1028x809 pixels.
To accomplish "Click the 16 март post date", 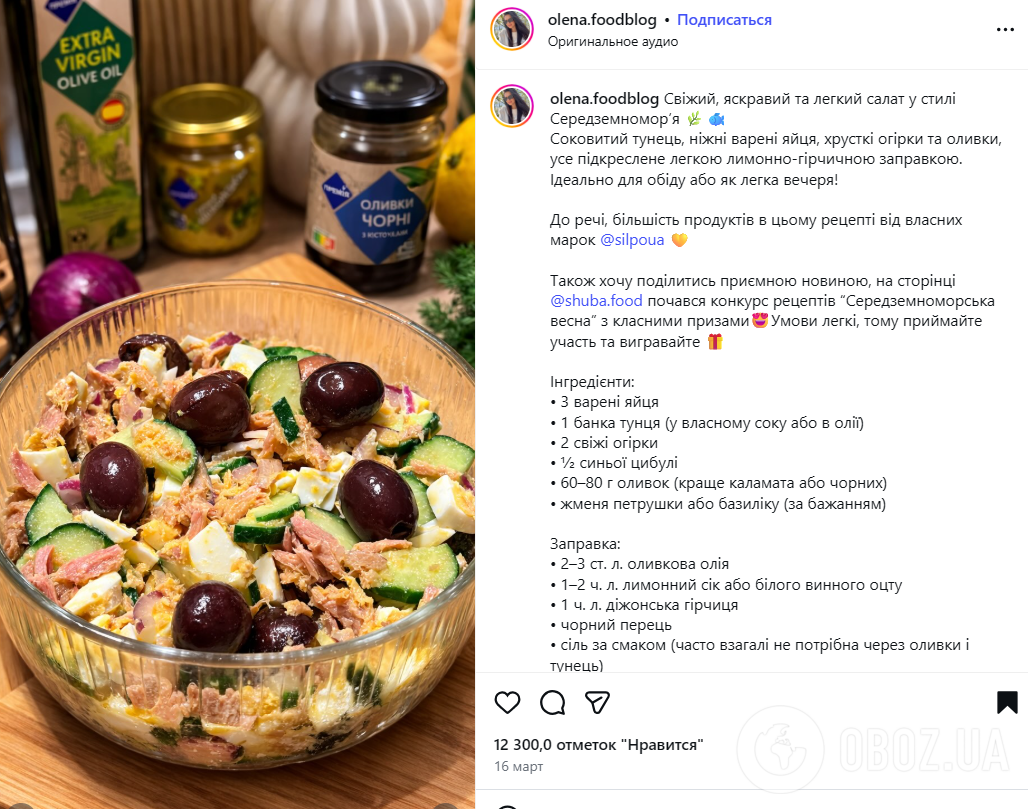I will click(x=519, y=766).
